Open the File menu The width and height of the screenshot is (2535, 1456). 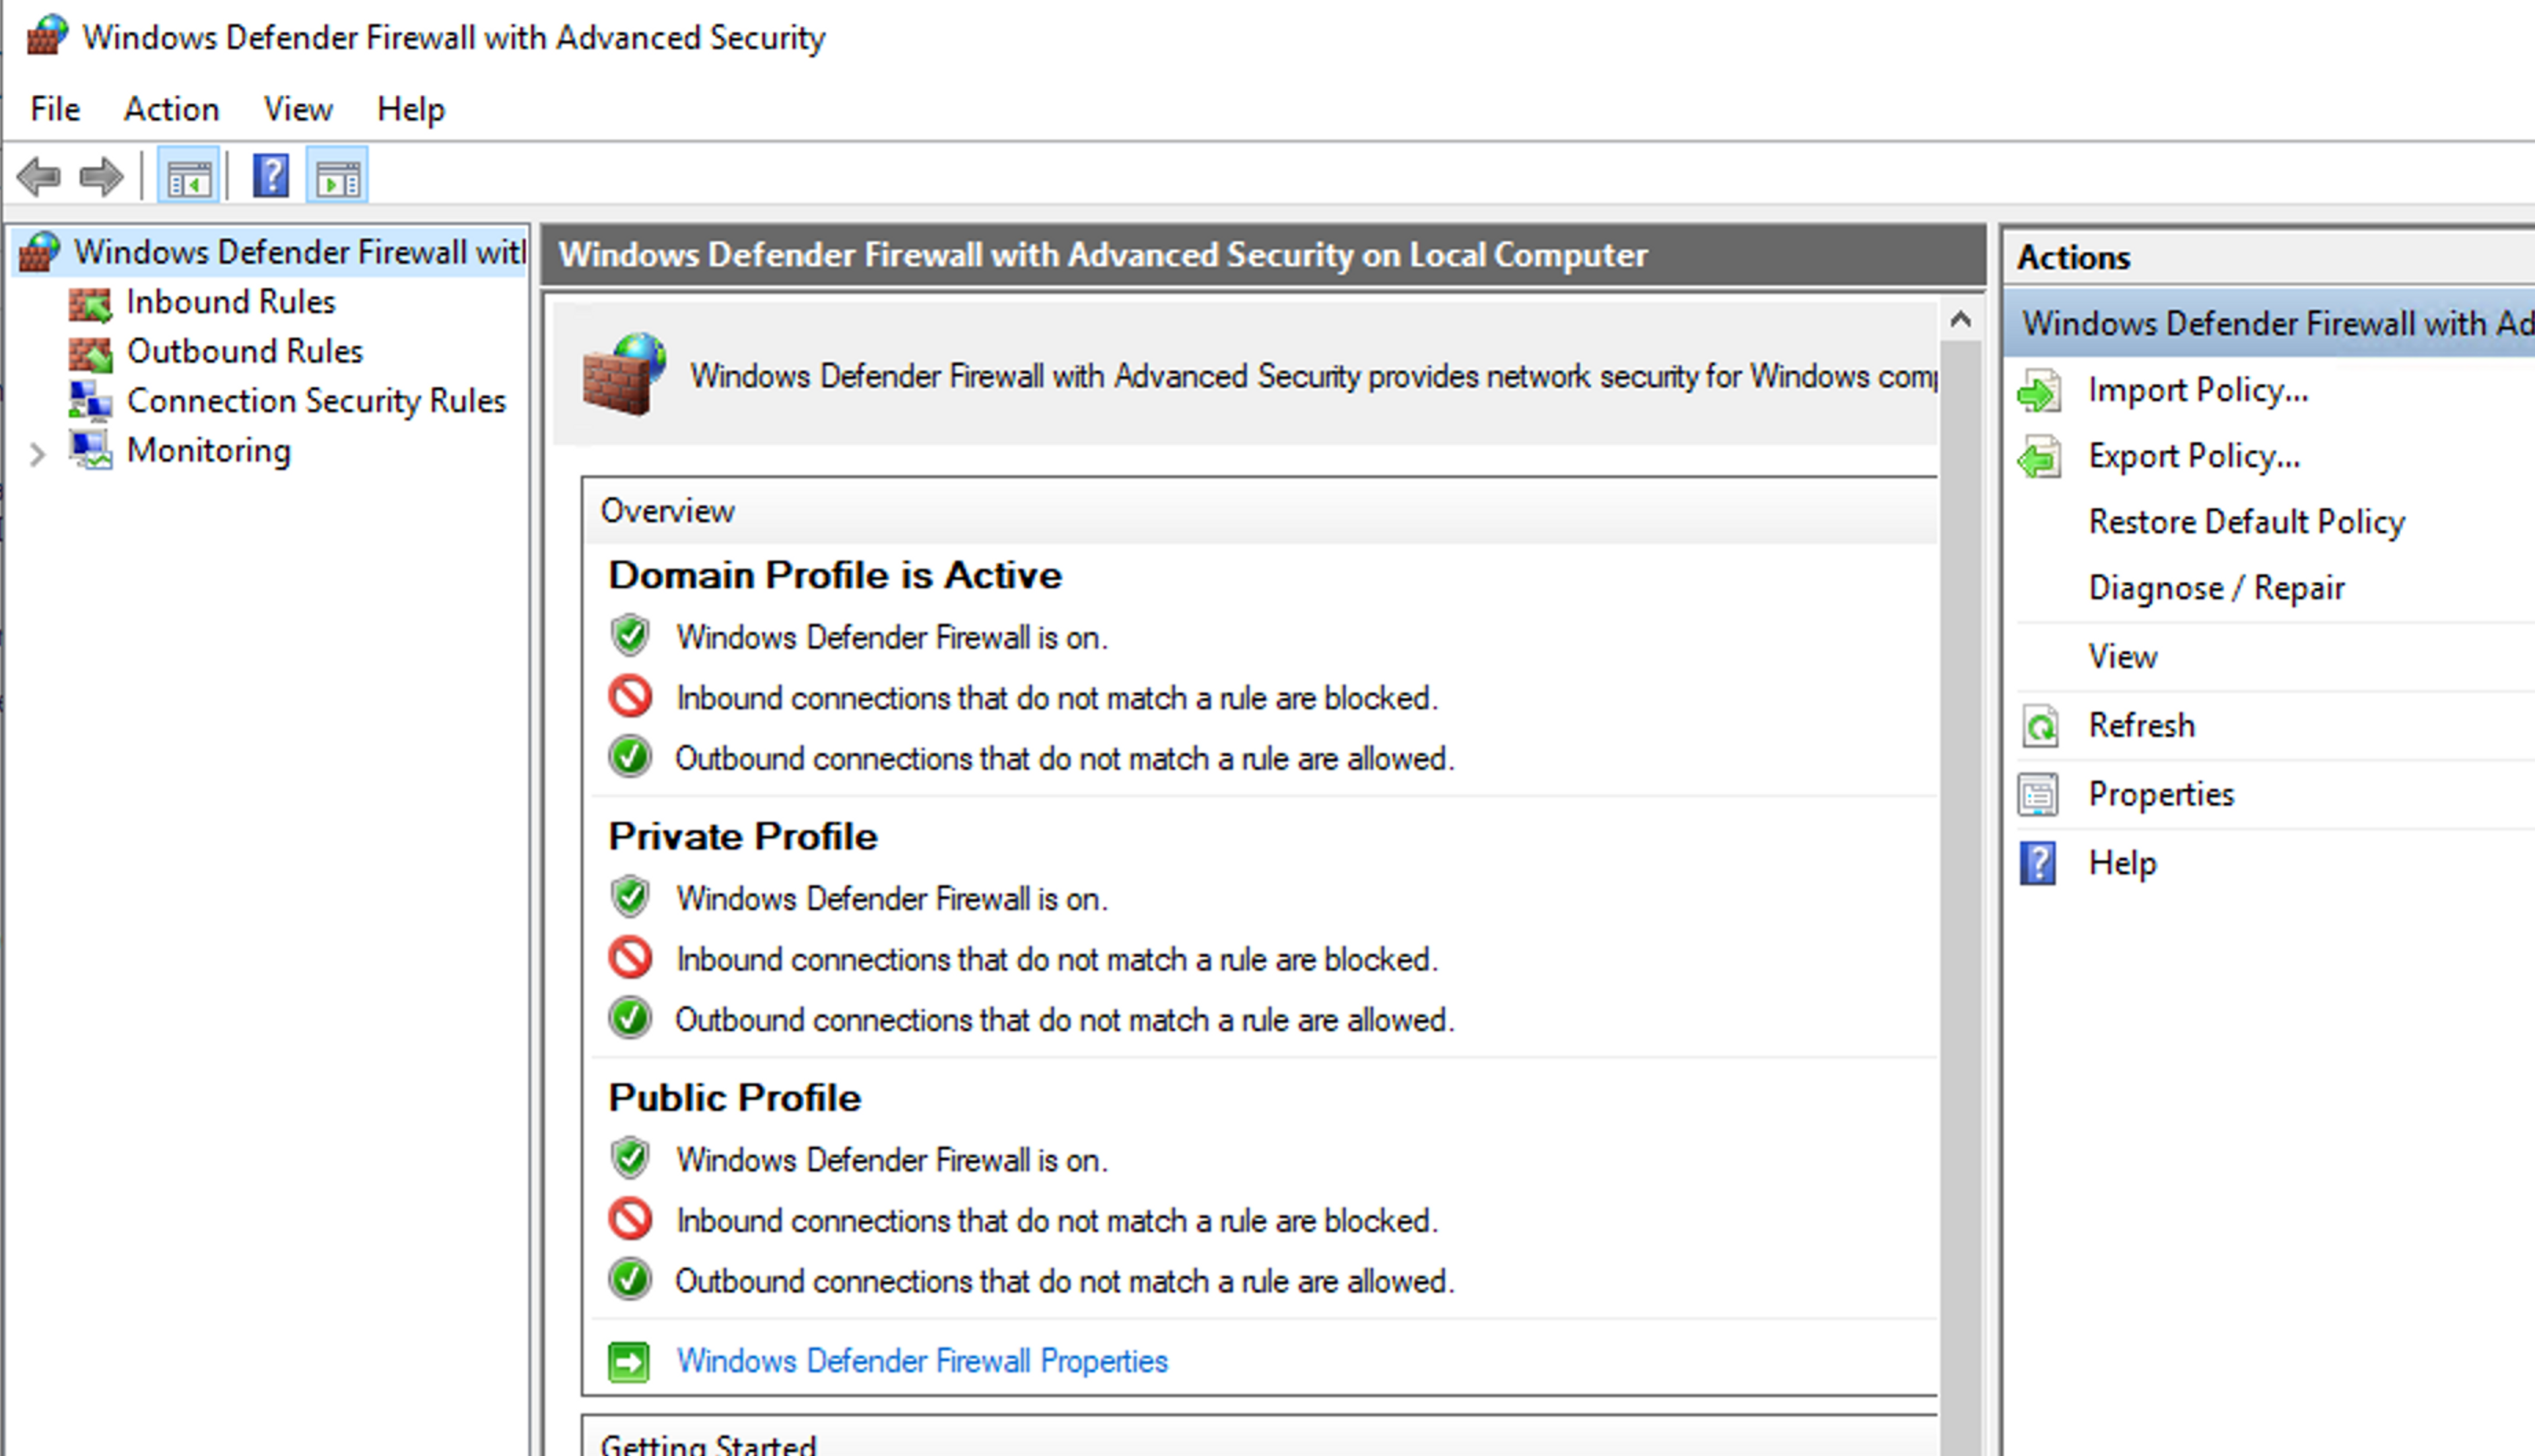[55, 109]
